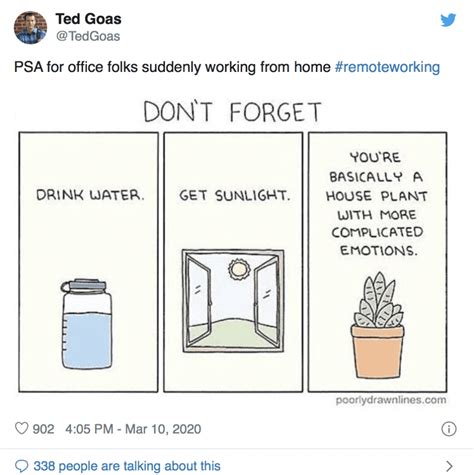The image size is (474, 475).
Task: Click the Twitter bird logo
Action: (448, 20)
